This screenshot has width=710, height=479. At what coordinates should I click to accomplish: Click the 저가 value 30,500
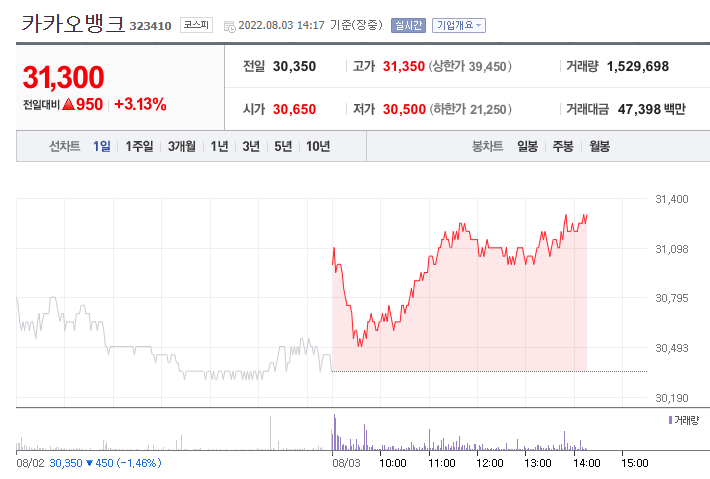pos(404,109)
